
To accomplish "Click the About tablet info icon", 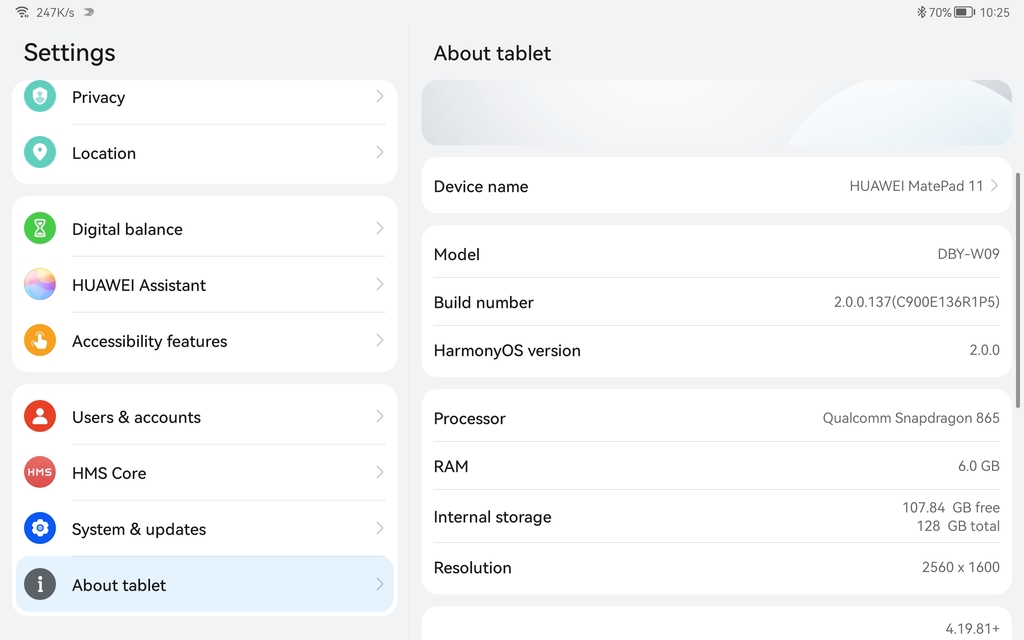I will pyautogui.click(x=40, y=585).
